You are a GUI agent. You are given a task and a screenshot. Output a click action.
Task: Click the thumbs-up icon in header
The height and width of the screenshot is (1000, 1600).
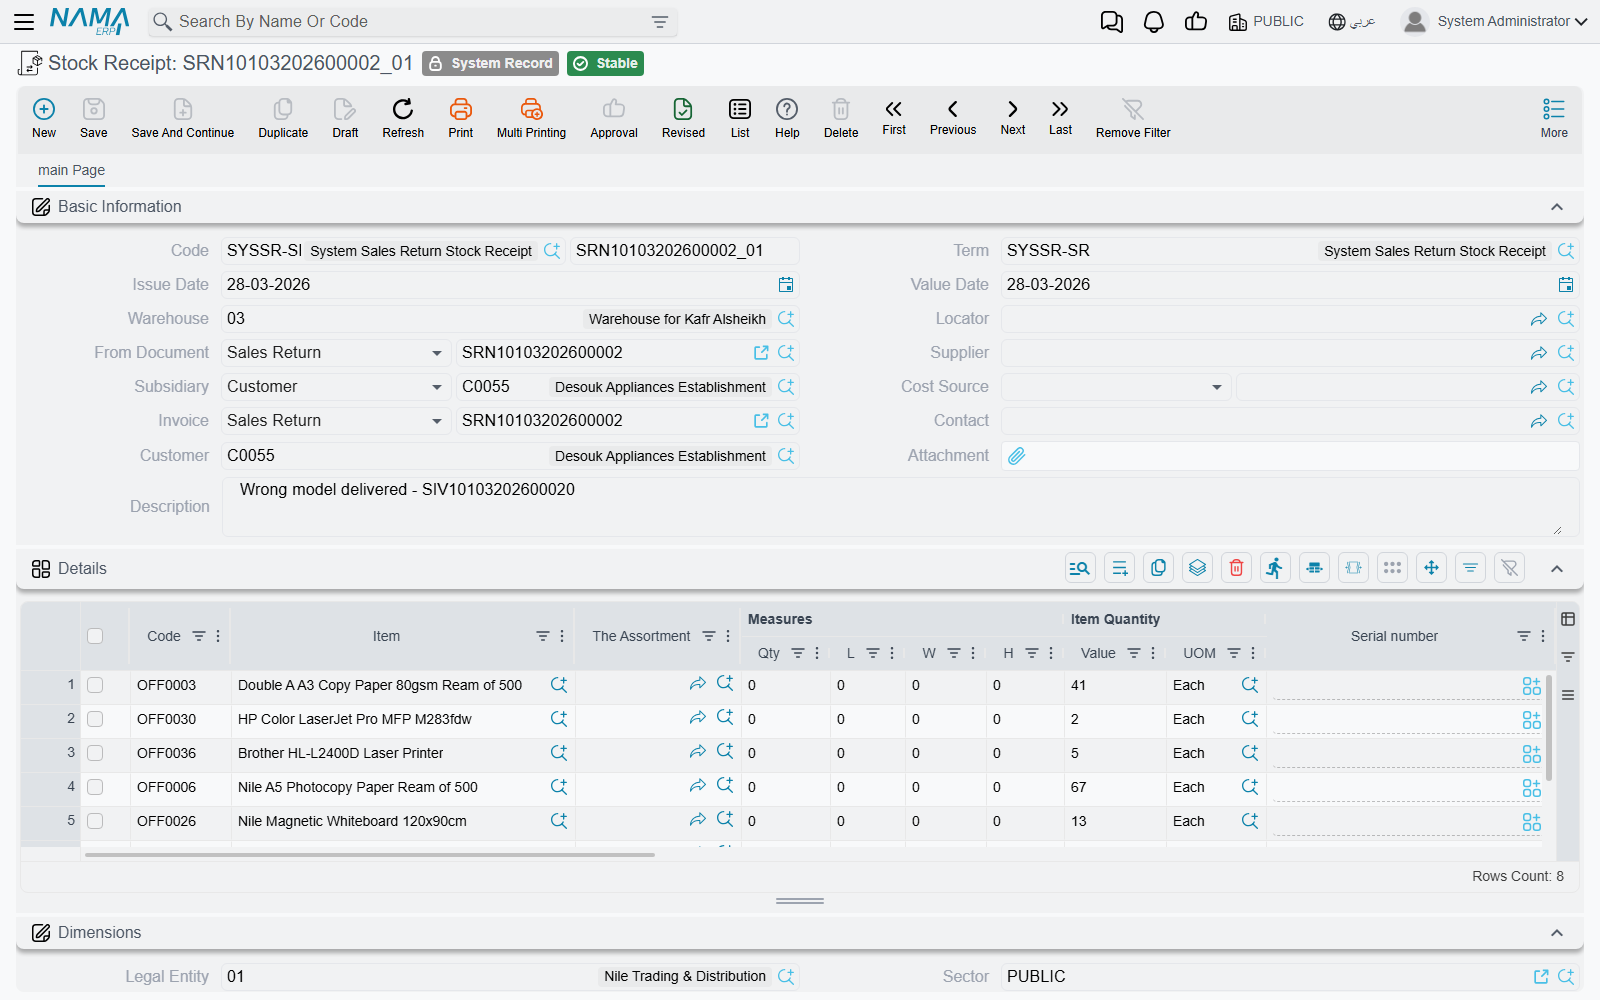point(1196,21)
